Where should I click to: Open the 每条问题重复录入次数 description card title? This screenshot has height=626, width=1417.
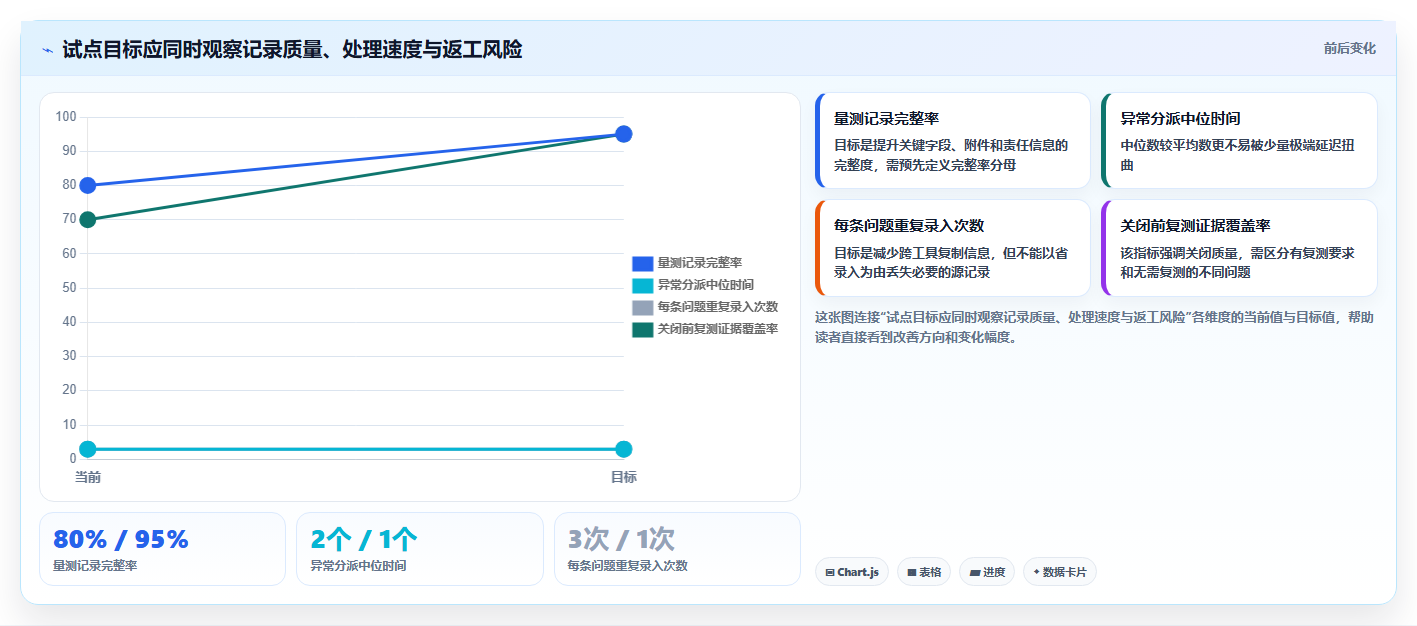[909, 226]
